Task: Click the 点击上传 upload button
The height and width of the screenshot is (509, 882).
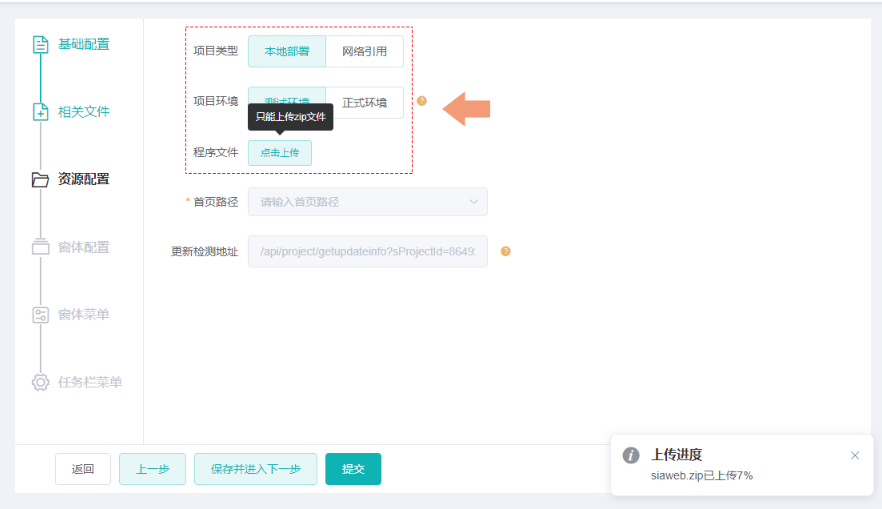Action: coord(280,153)
